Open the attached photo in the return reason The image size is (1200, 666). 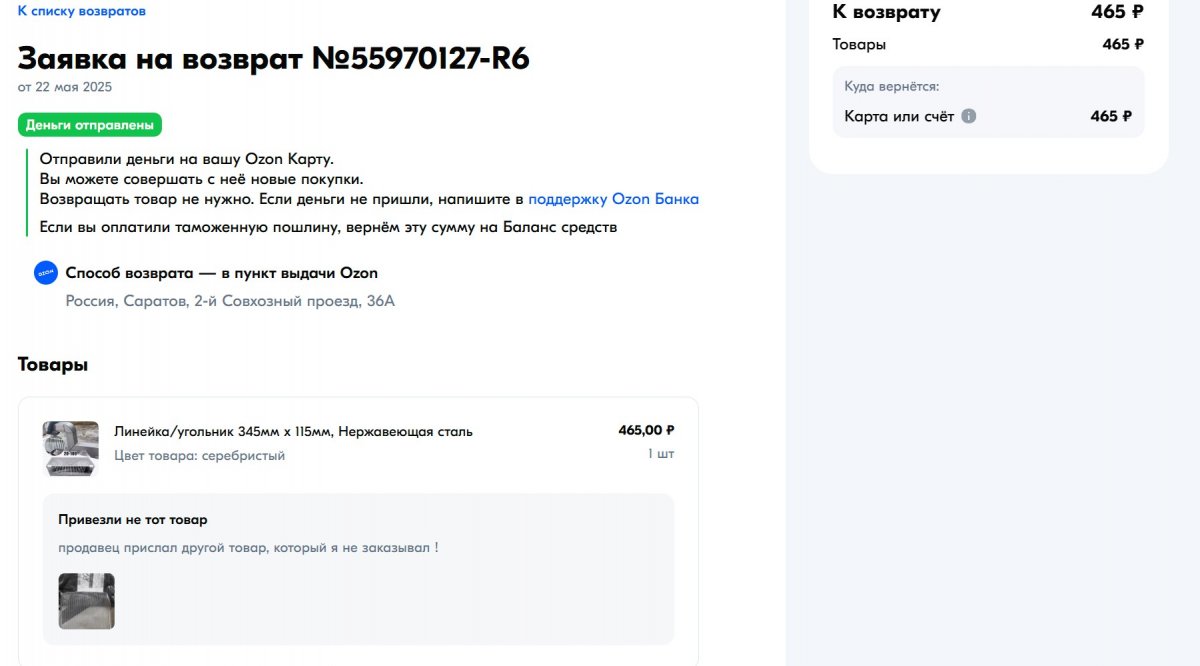[x=86, y=600]
